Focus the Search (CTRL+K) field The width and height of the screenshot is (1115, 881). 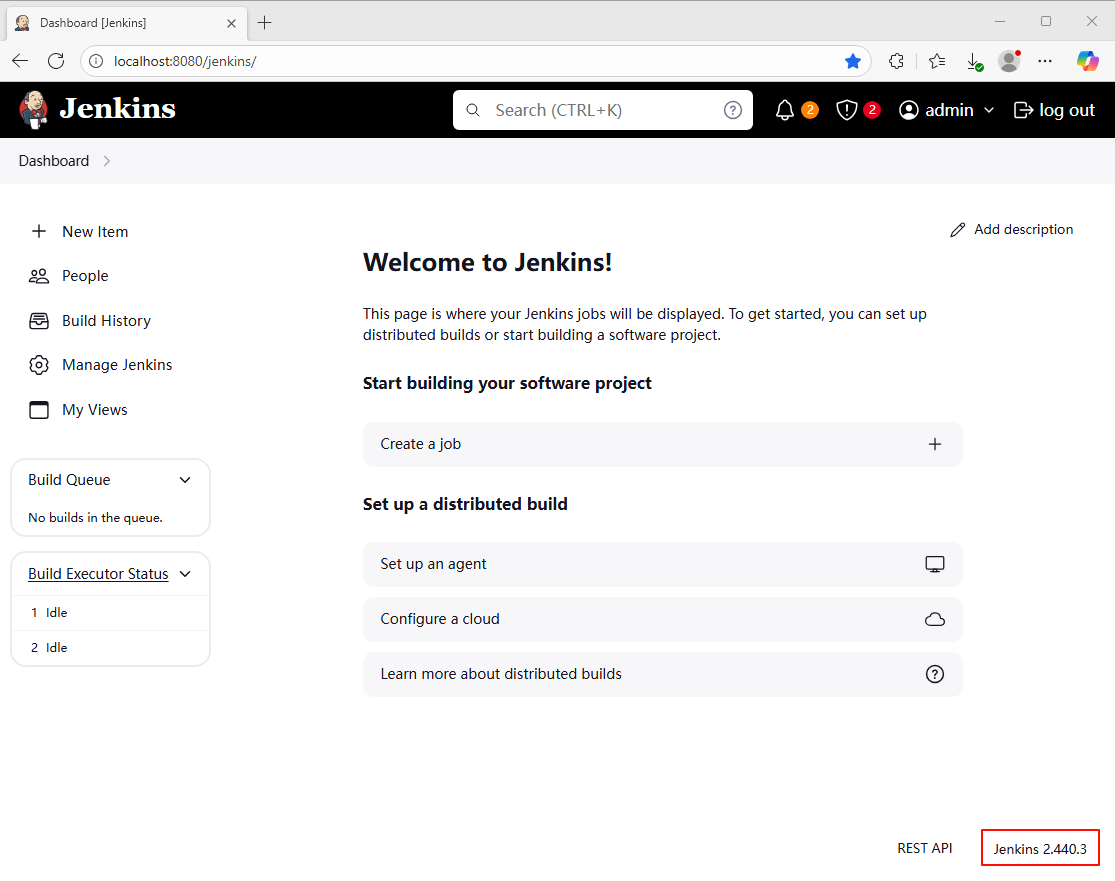click(603, 110)
